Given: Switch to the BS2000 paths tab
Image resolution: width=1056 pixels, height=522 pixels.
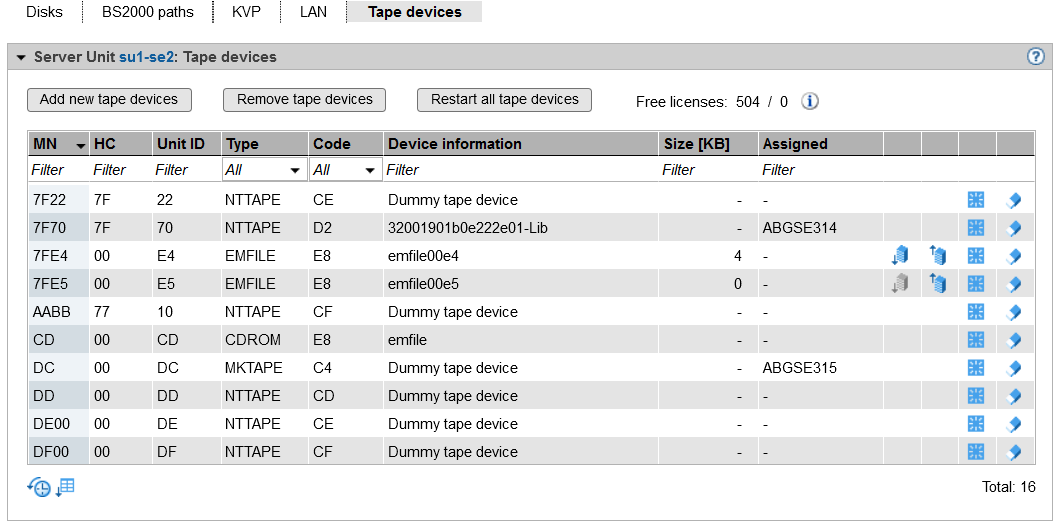Looking at the screenshot, I should 147,12.
